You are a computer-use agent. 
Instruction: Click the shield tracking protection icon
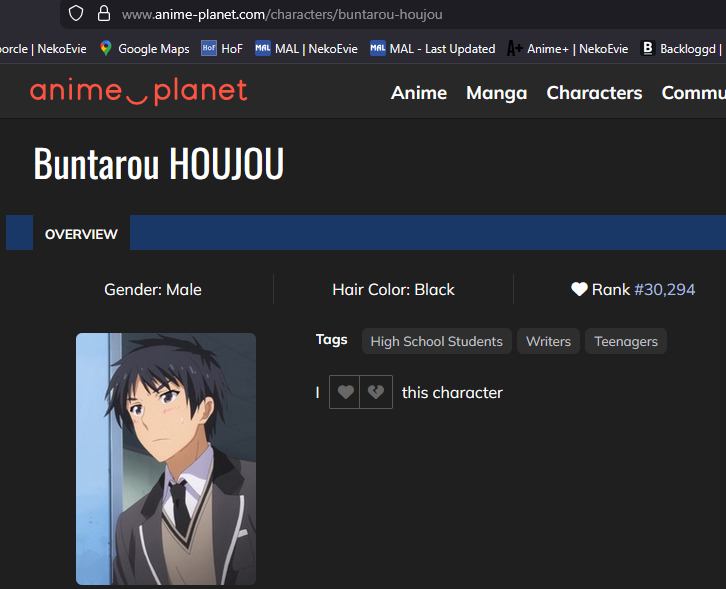(76, 14)
